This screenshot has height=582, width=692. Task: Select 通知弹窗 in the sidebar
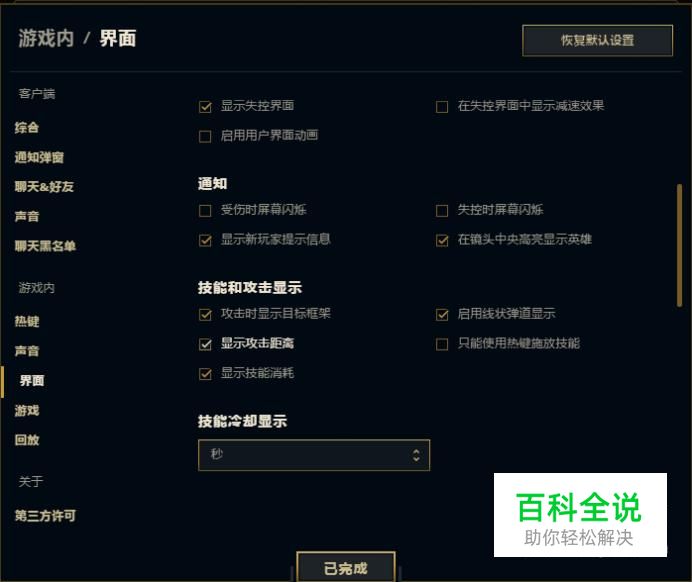[x=39, y=158]
